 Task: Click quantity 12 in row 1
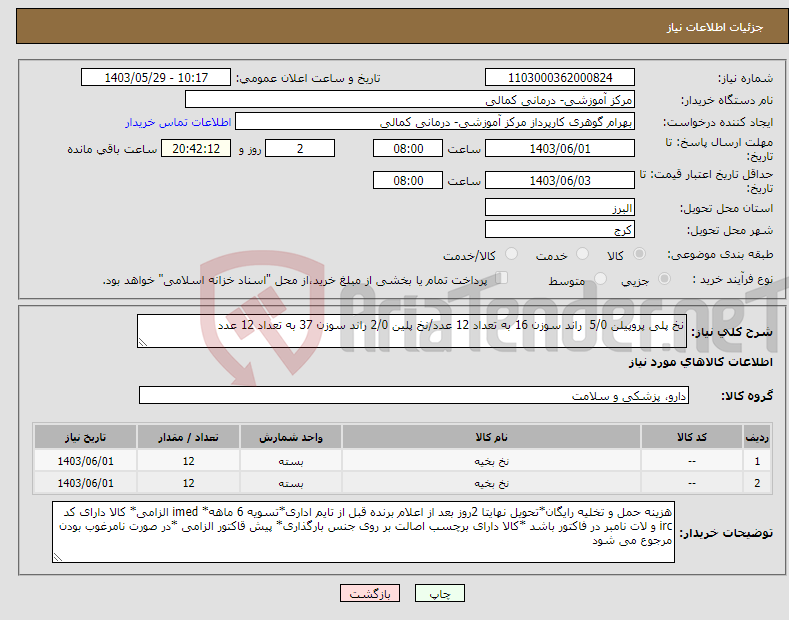[188, 461]
